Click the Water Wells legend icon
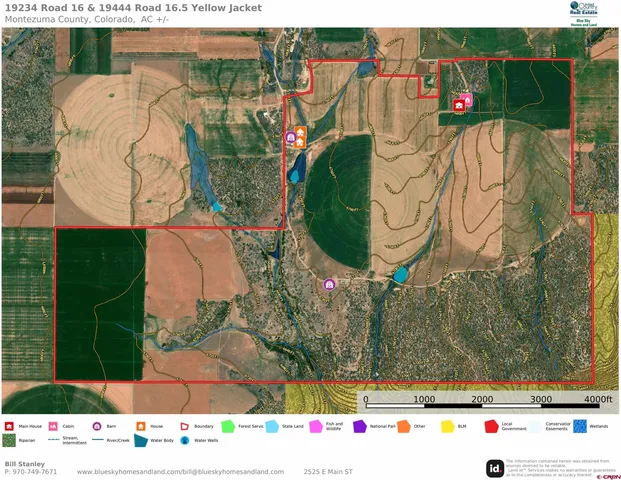Screen dimensions: 621x480 click(x=185, y=440)
